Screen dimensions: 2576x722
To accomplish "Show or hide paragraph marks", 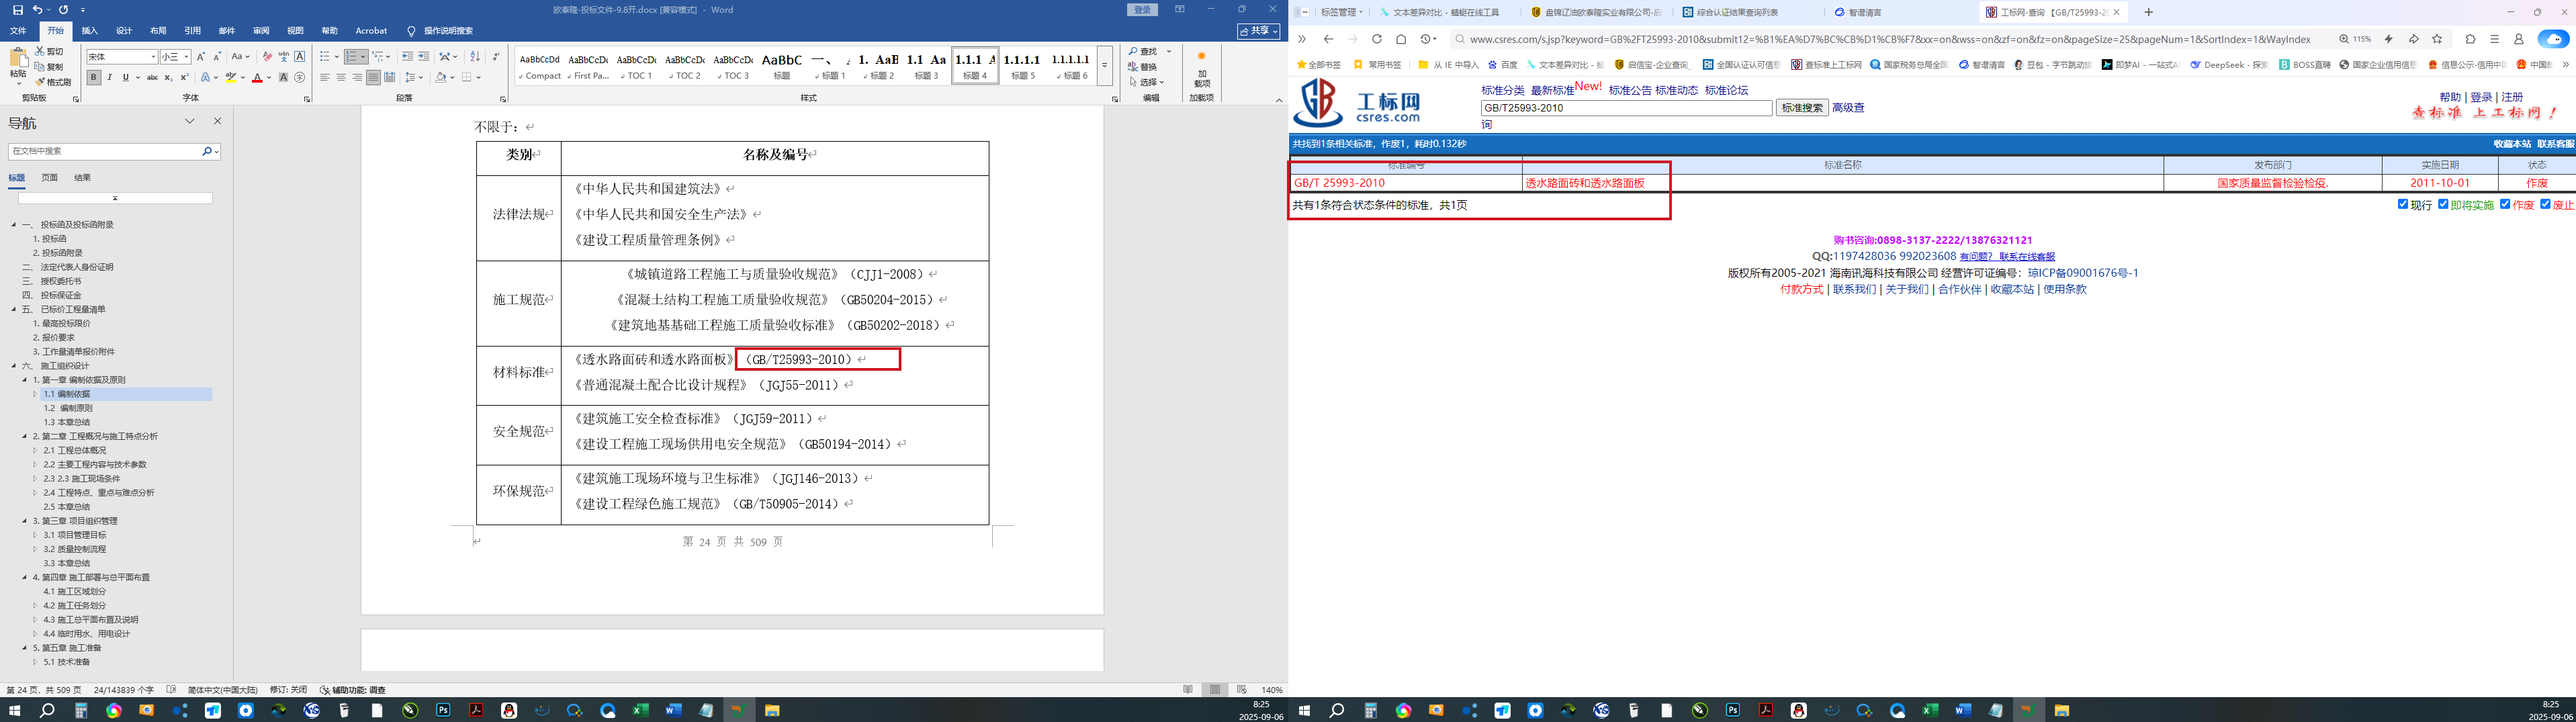I will click(497, 57).
